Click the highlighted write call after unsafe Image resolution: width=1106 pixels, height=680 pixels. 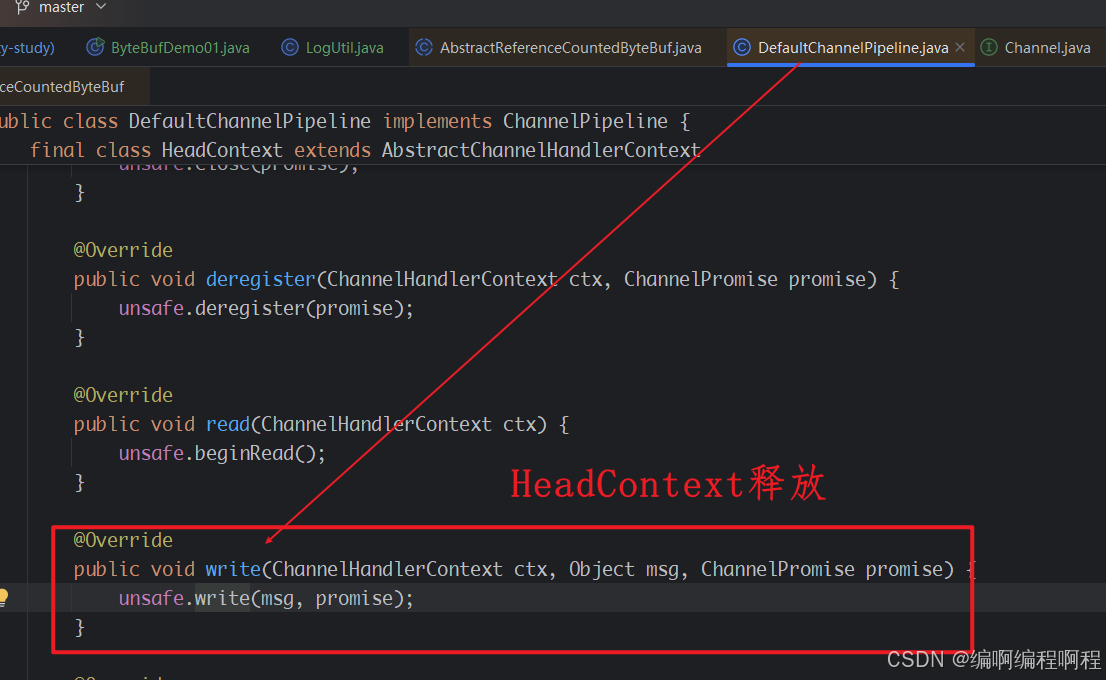[x=222, y=598]
